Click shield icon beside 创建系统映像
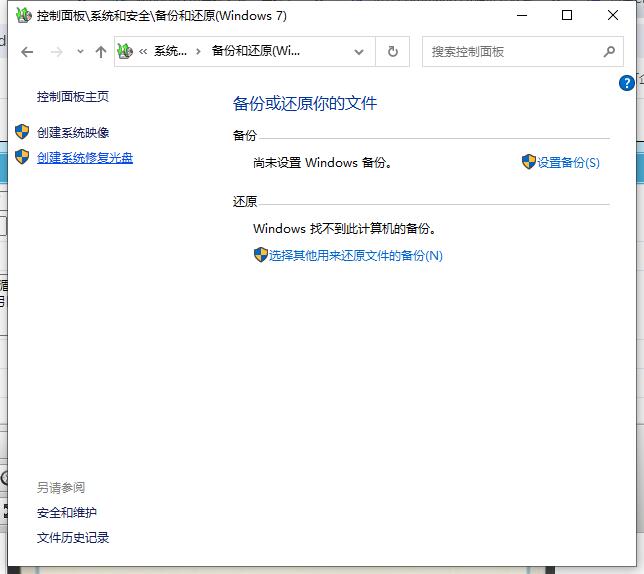 pos(22,132)
